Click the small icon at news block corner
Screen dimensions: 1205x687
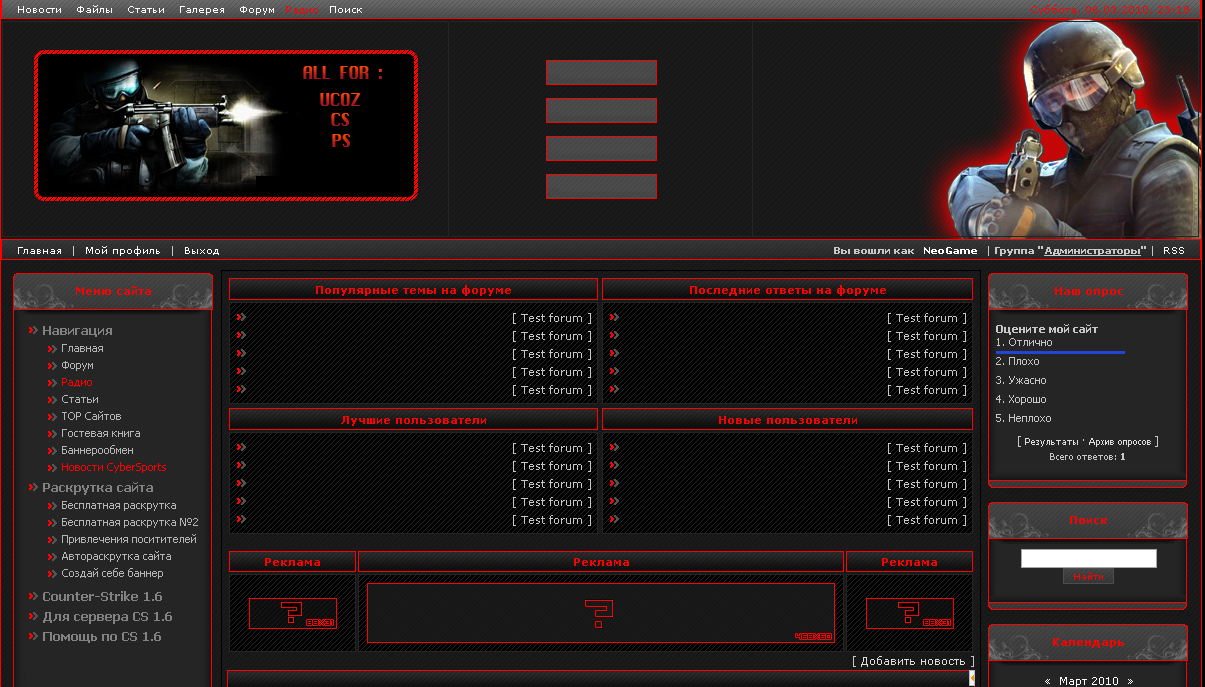(971, 677)
